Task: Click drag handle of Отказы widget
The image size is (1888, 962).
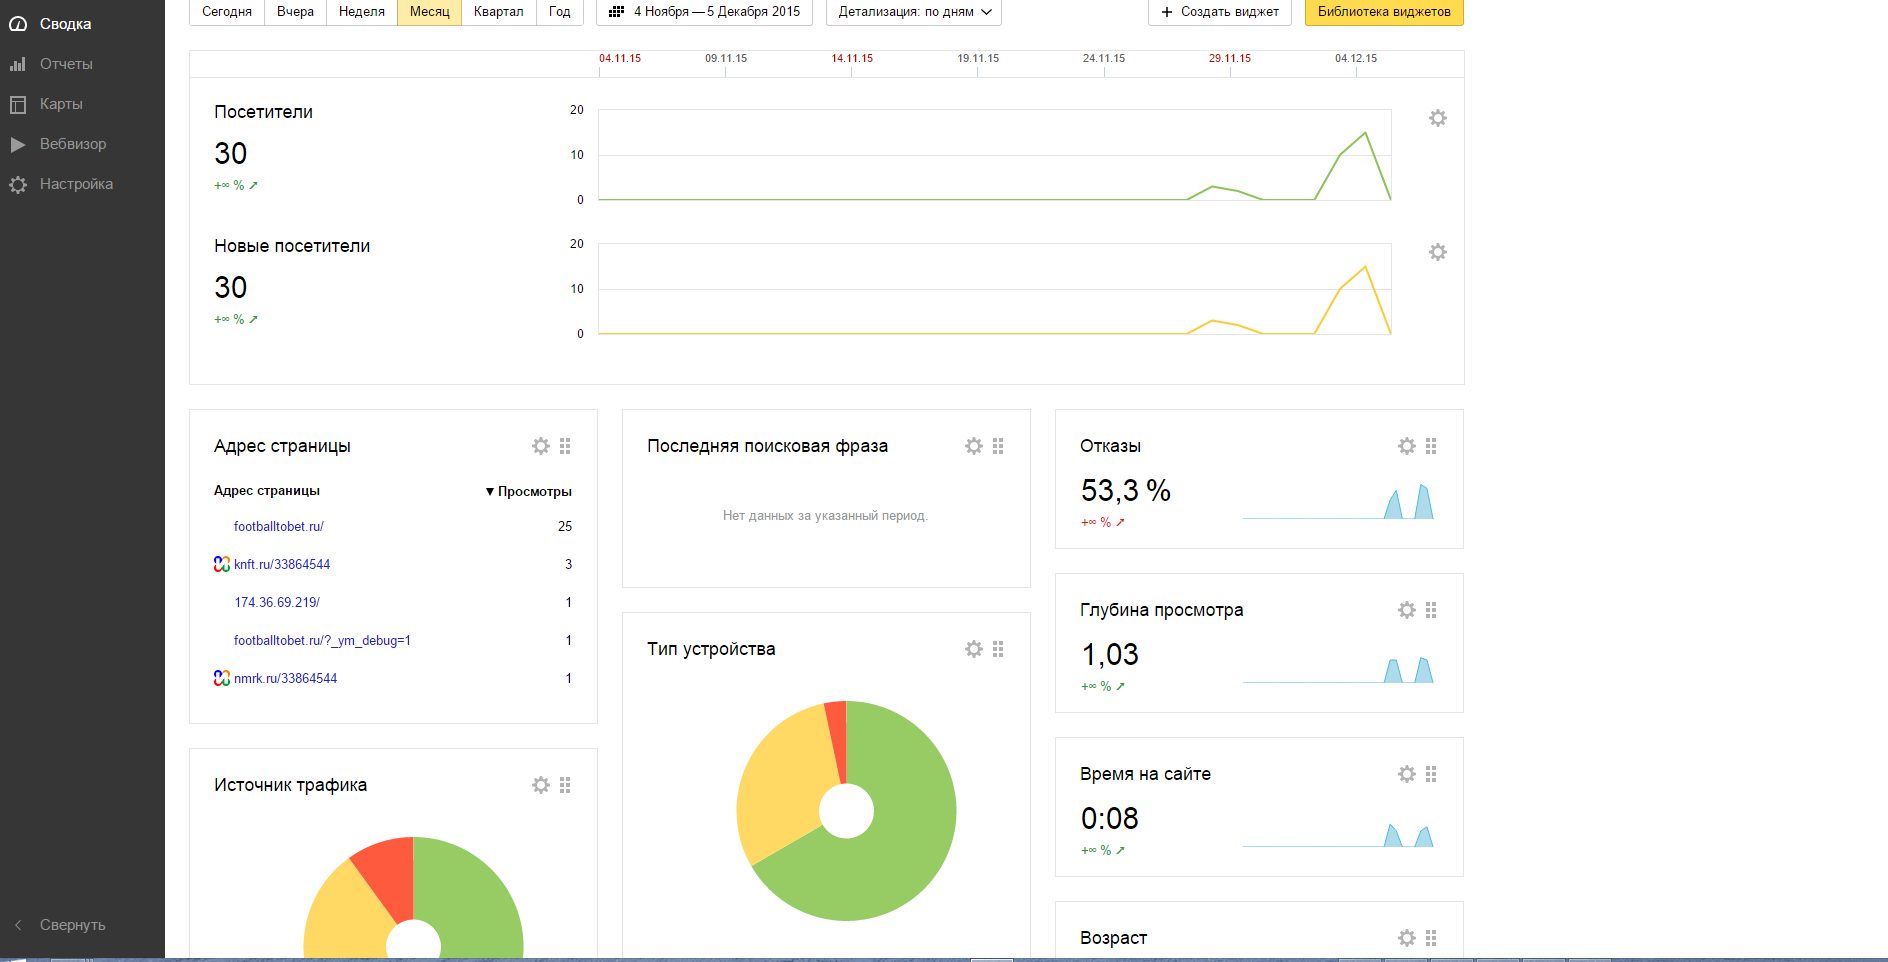Action: [x=1431, y=446]
